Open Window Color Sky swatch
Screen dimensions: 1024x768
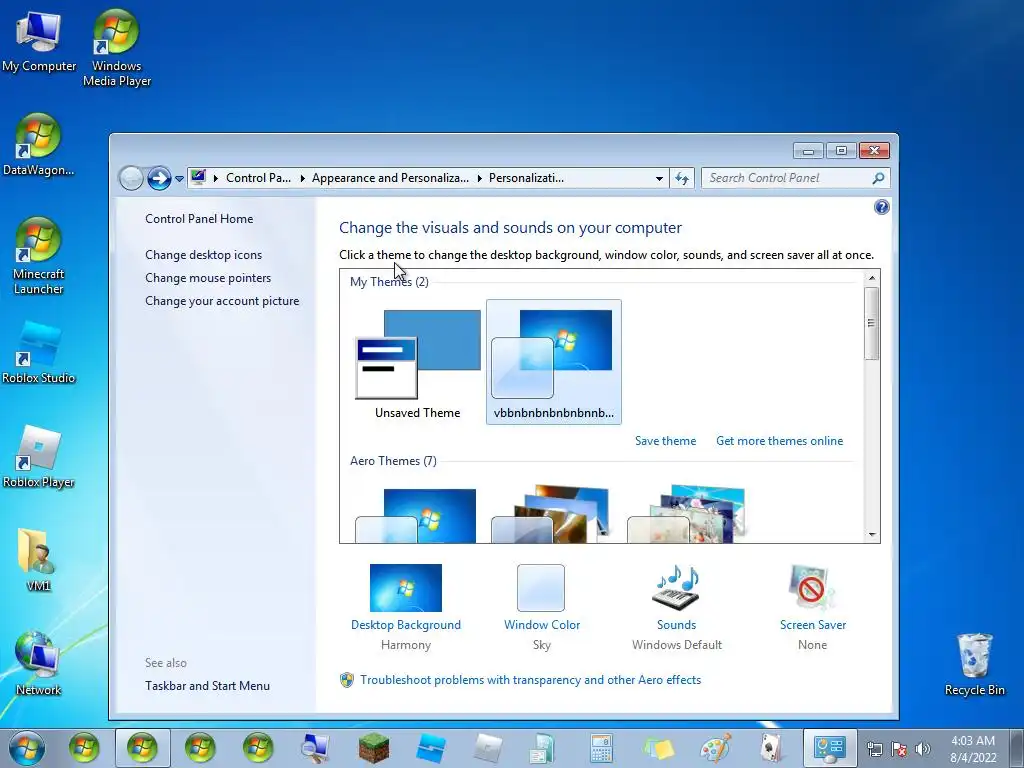click(541, 607)
